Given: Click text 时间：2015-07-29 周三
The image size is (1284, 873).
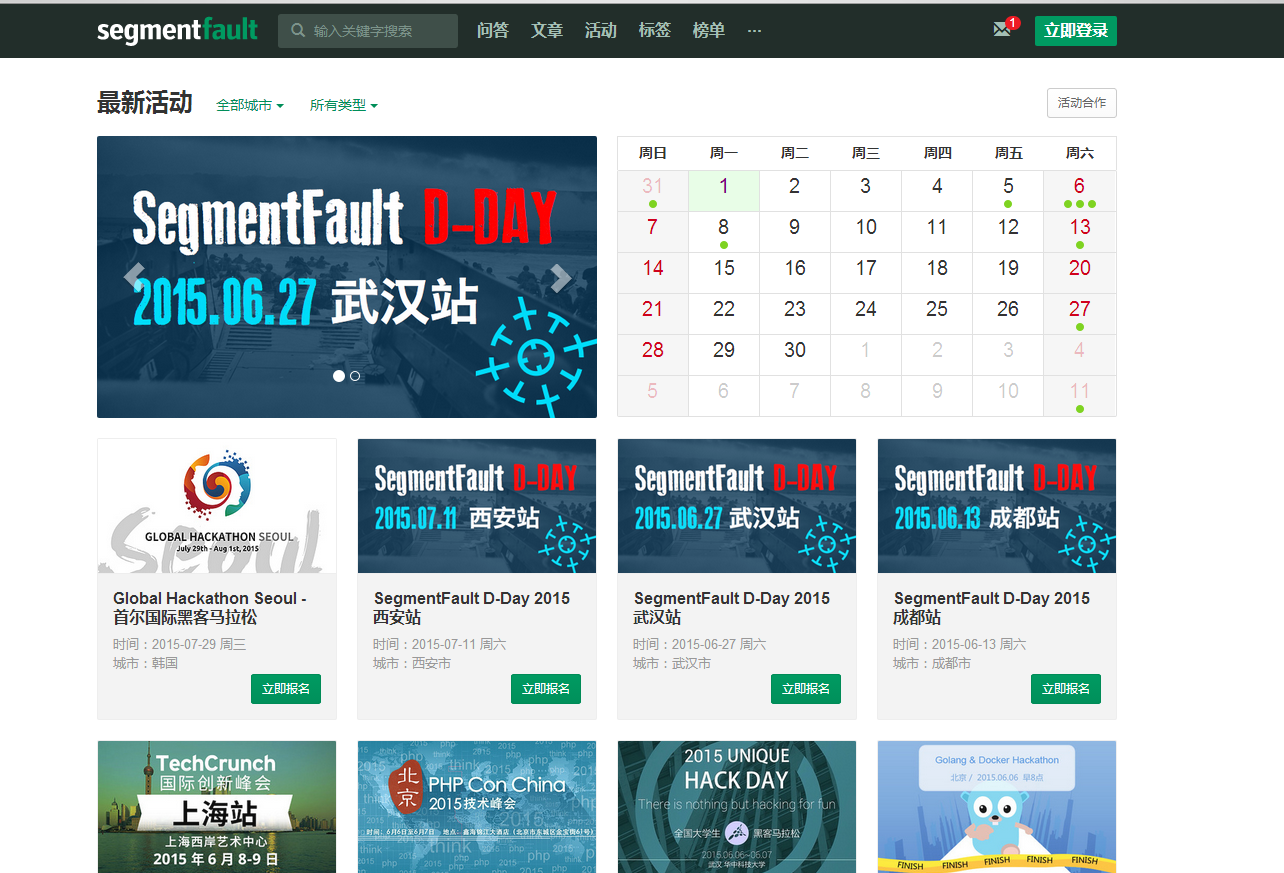Looking at the screenshot, I should [x=179, y=644].
